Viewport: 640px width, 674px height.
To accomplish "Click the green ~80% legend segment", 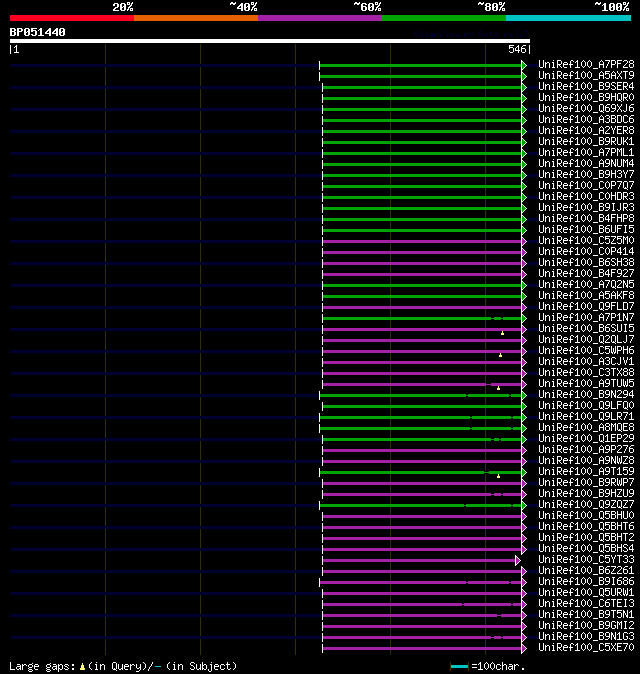I will pyautogui.click(x=444, y=18).
